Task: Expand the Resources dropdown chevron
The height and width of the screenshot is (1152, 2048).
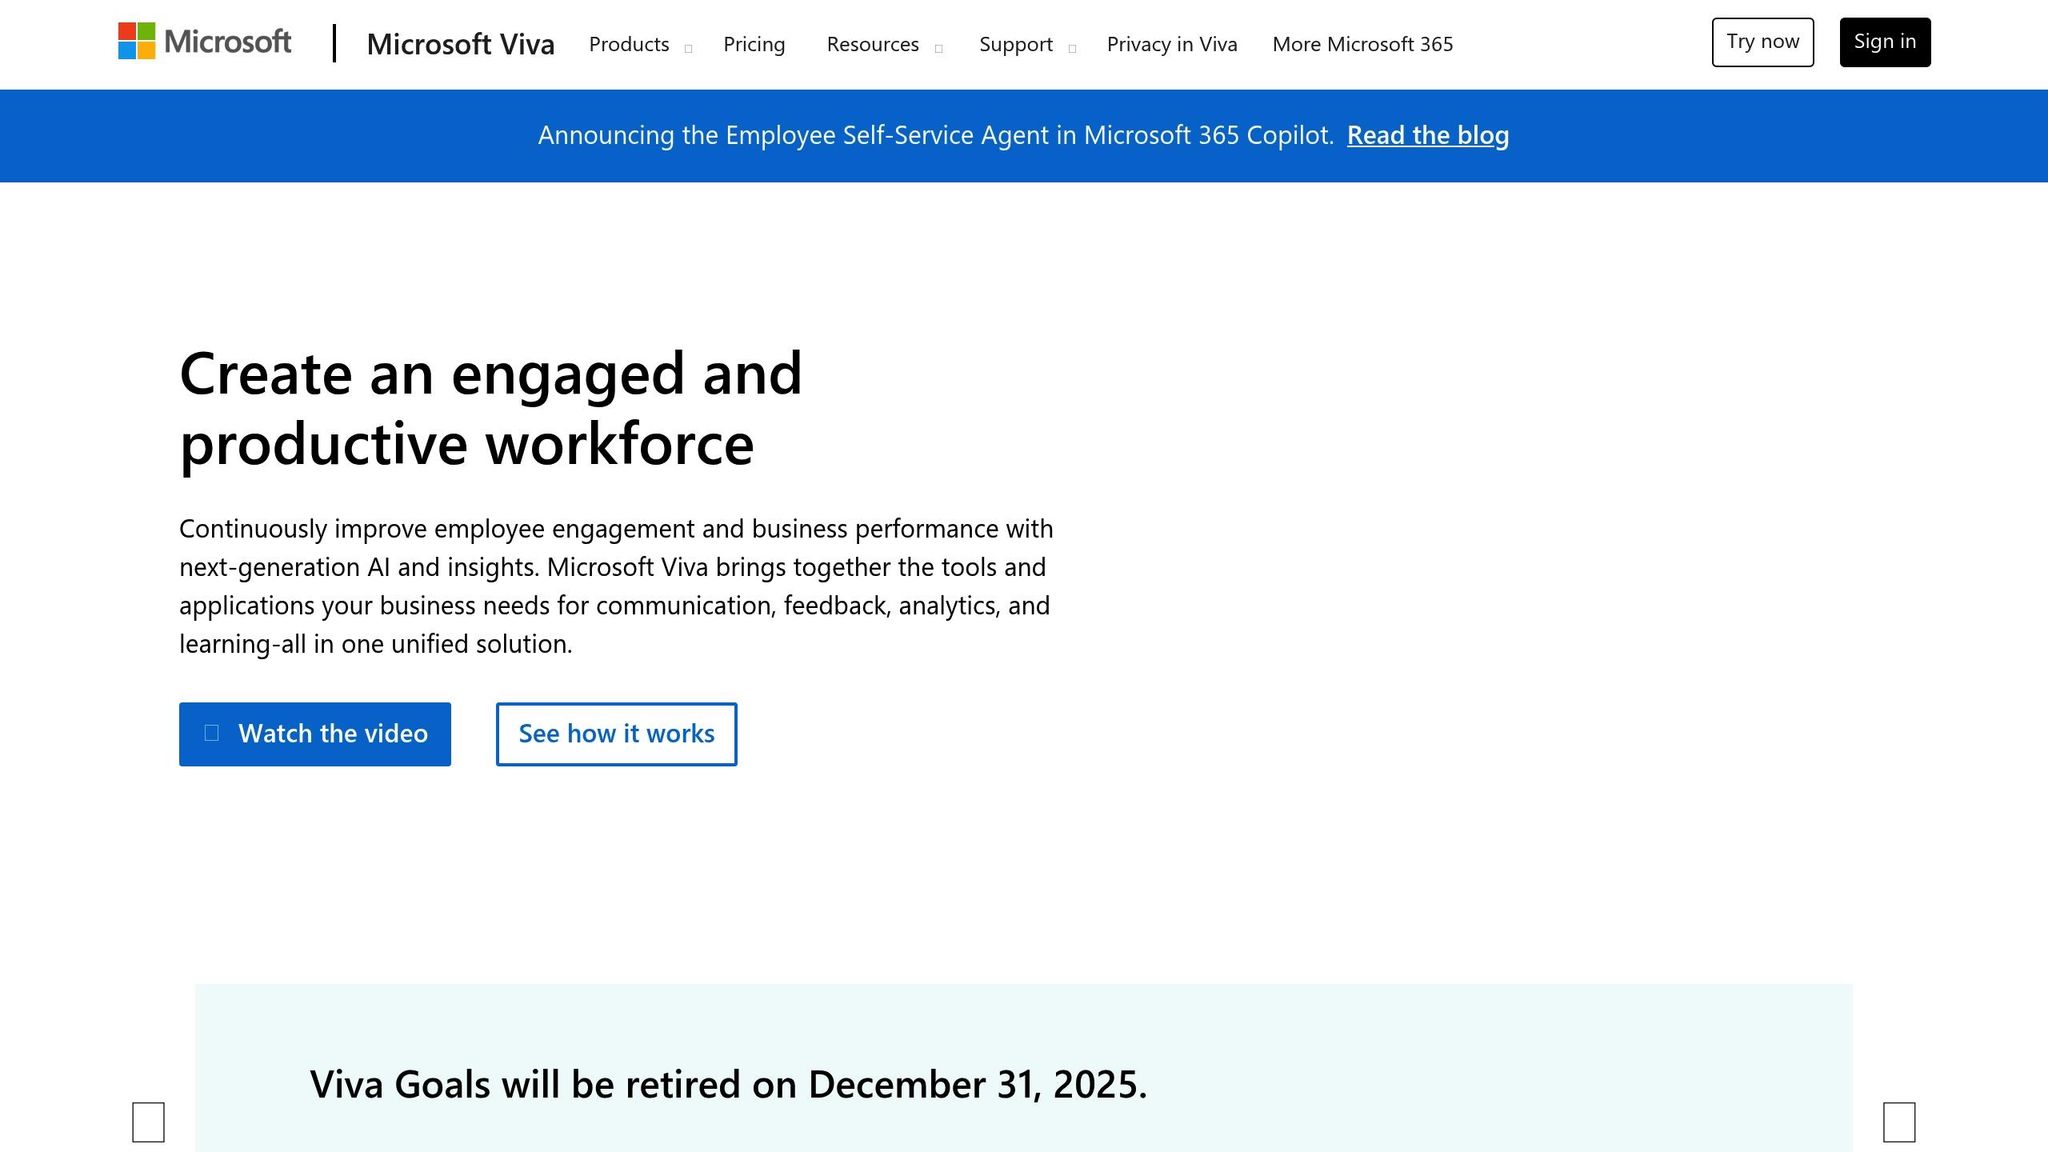Action: (938, 48)
